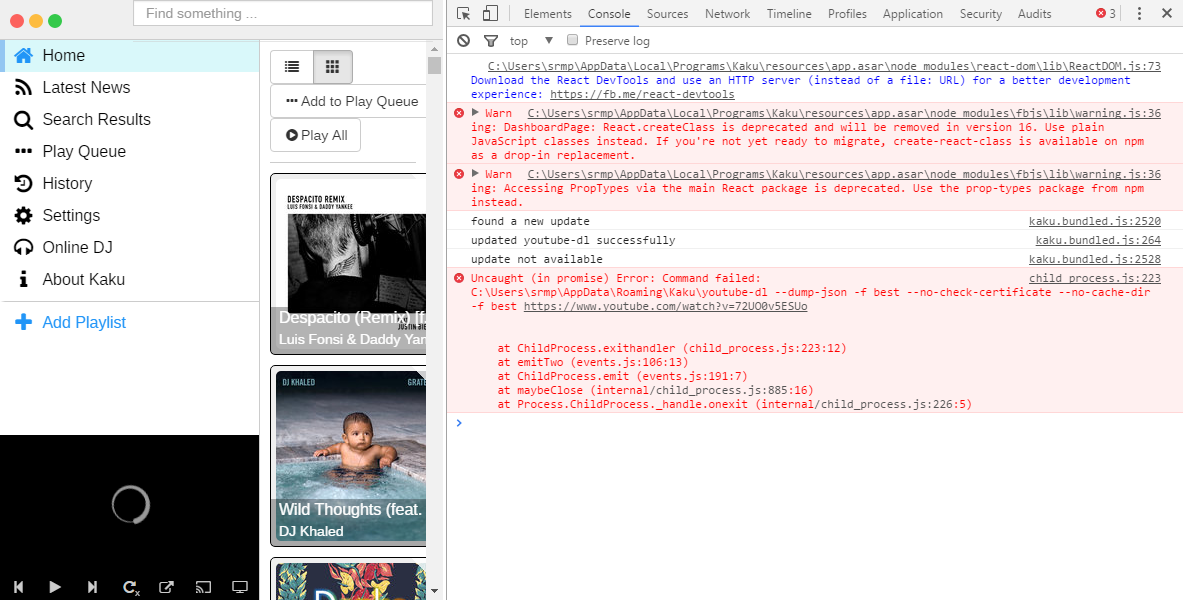
Task: Click the History sidebar icon
Action: pyautogui.click(x=22, y=183)
